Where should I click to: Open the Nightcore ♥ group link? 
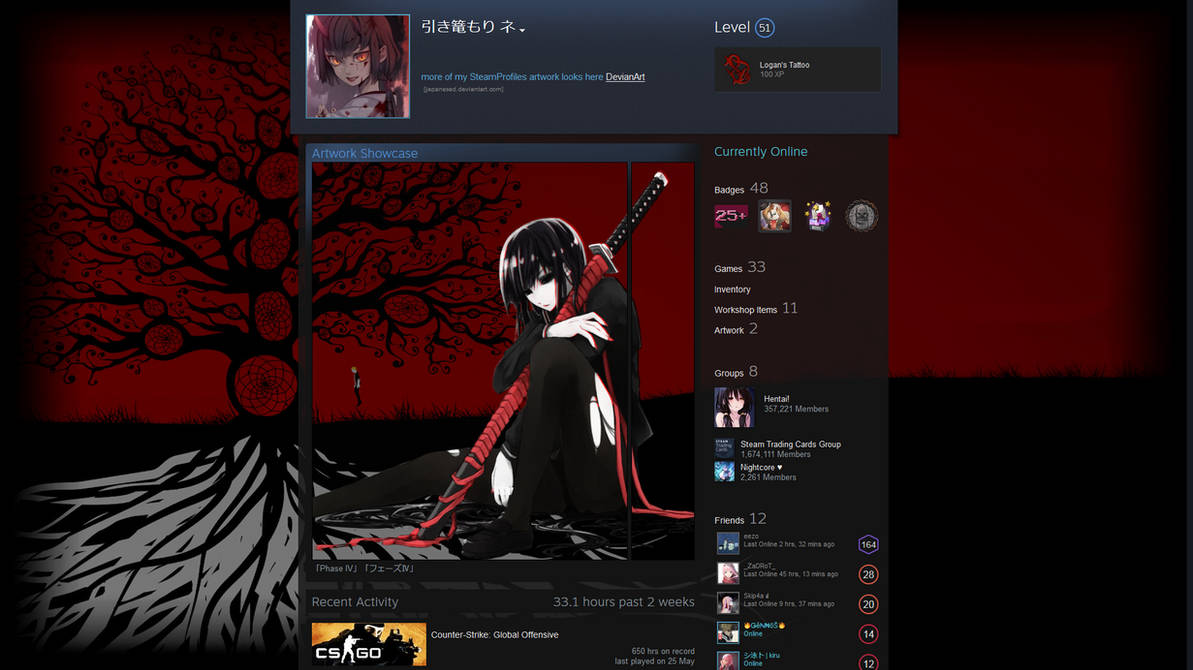click(x=761, y=468)
